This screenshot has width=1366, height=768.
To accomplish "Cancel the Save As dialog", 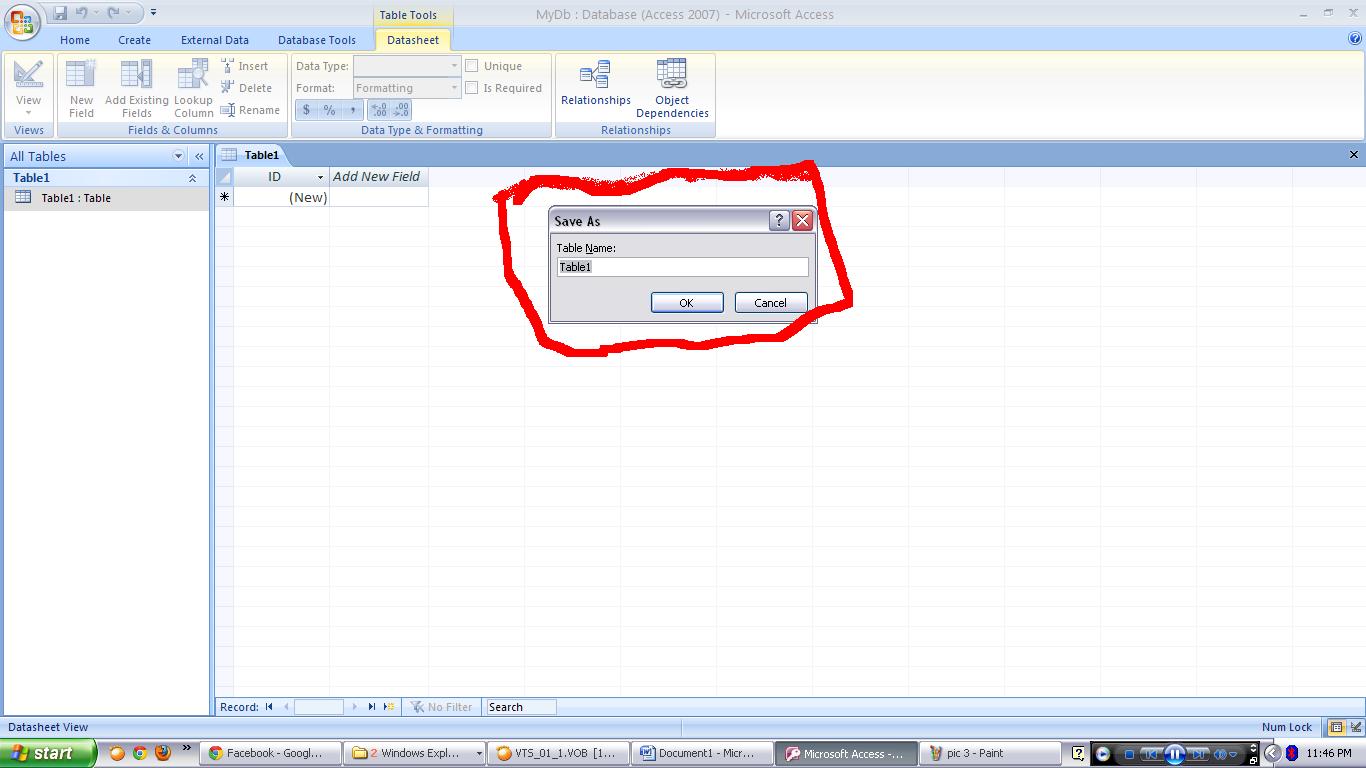I will tap(770, 302).
